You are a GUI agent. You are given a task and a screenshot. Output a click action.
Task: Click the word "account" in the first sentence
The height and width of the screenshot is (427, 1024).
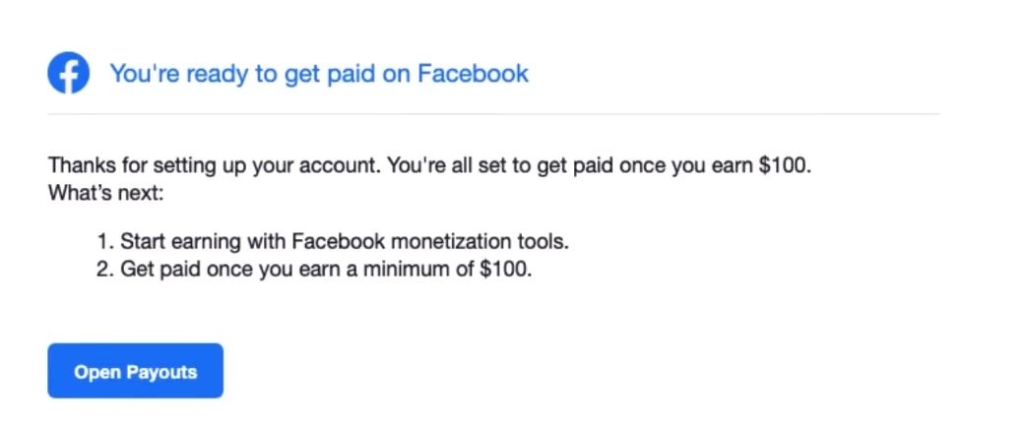(338, 166)
